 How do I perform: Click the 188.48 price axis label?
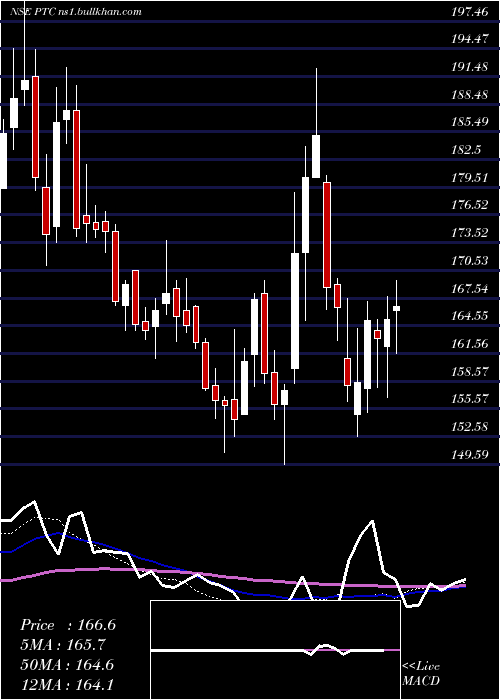click(469, 95)
